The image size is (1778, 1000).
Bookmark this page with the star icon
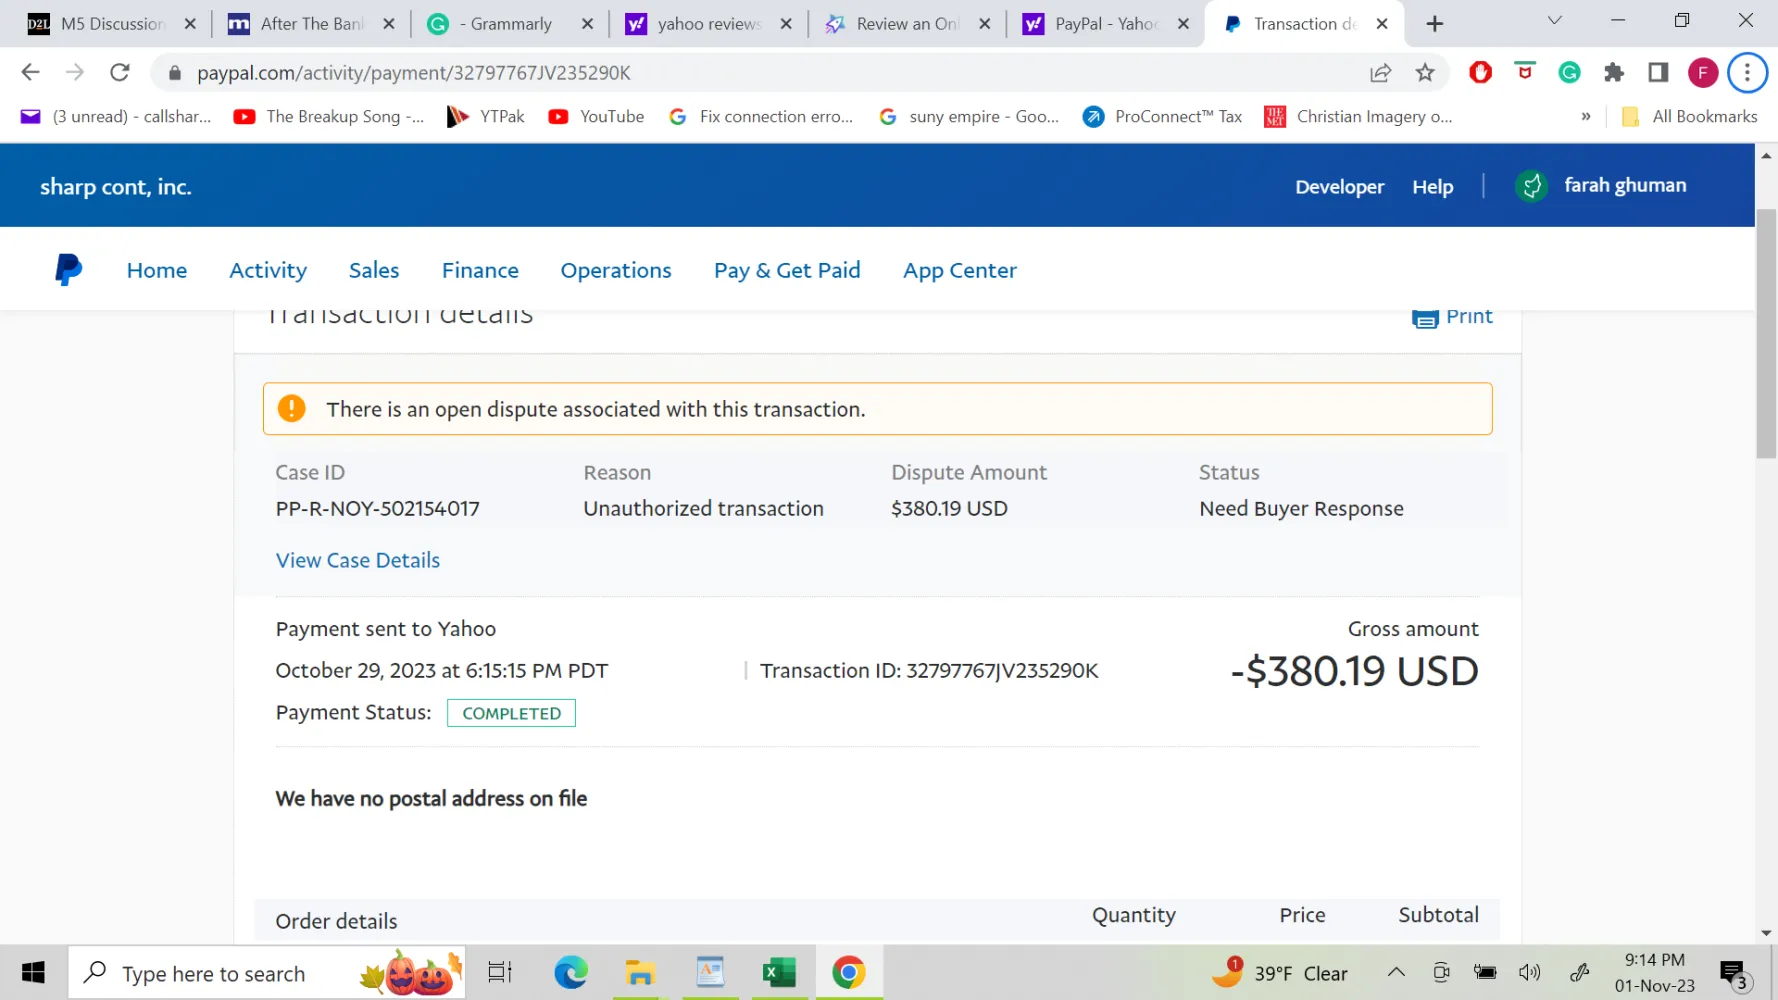pos(1425,72)
